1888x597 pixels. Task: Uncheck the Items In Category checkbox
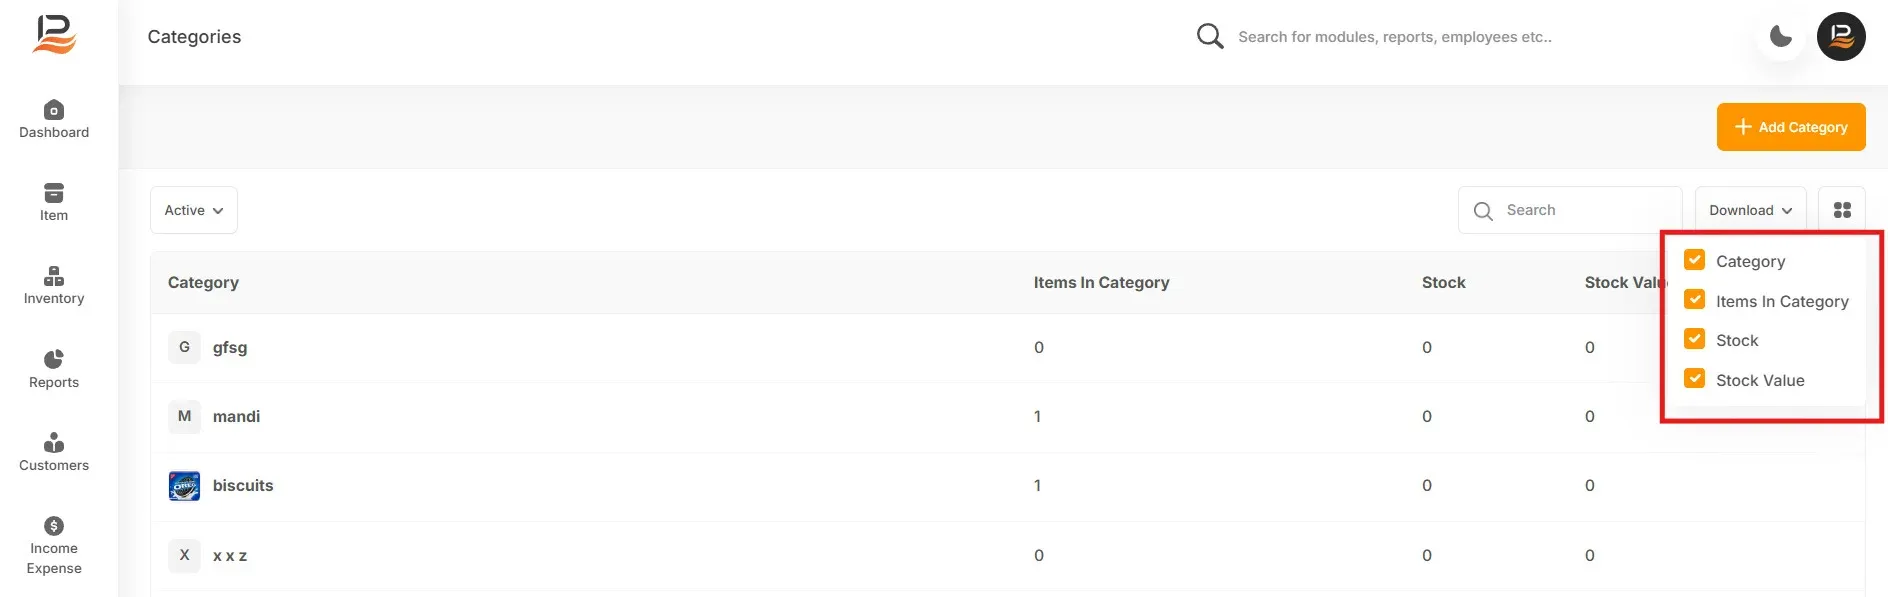click(x=1694, y=300)
